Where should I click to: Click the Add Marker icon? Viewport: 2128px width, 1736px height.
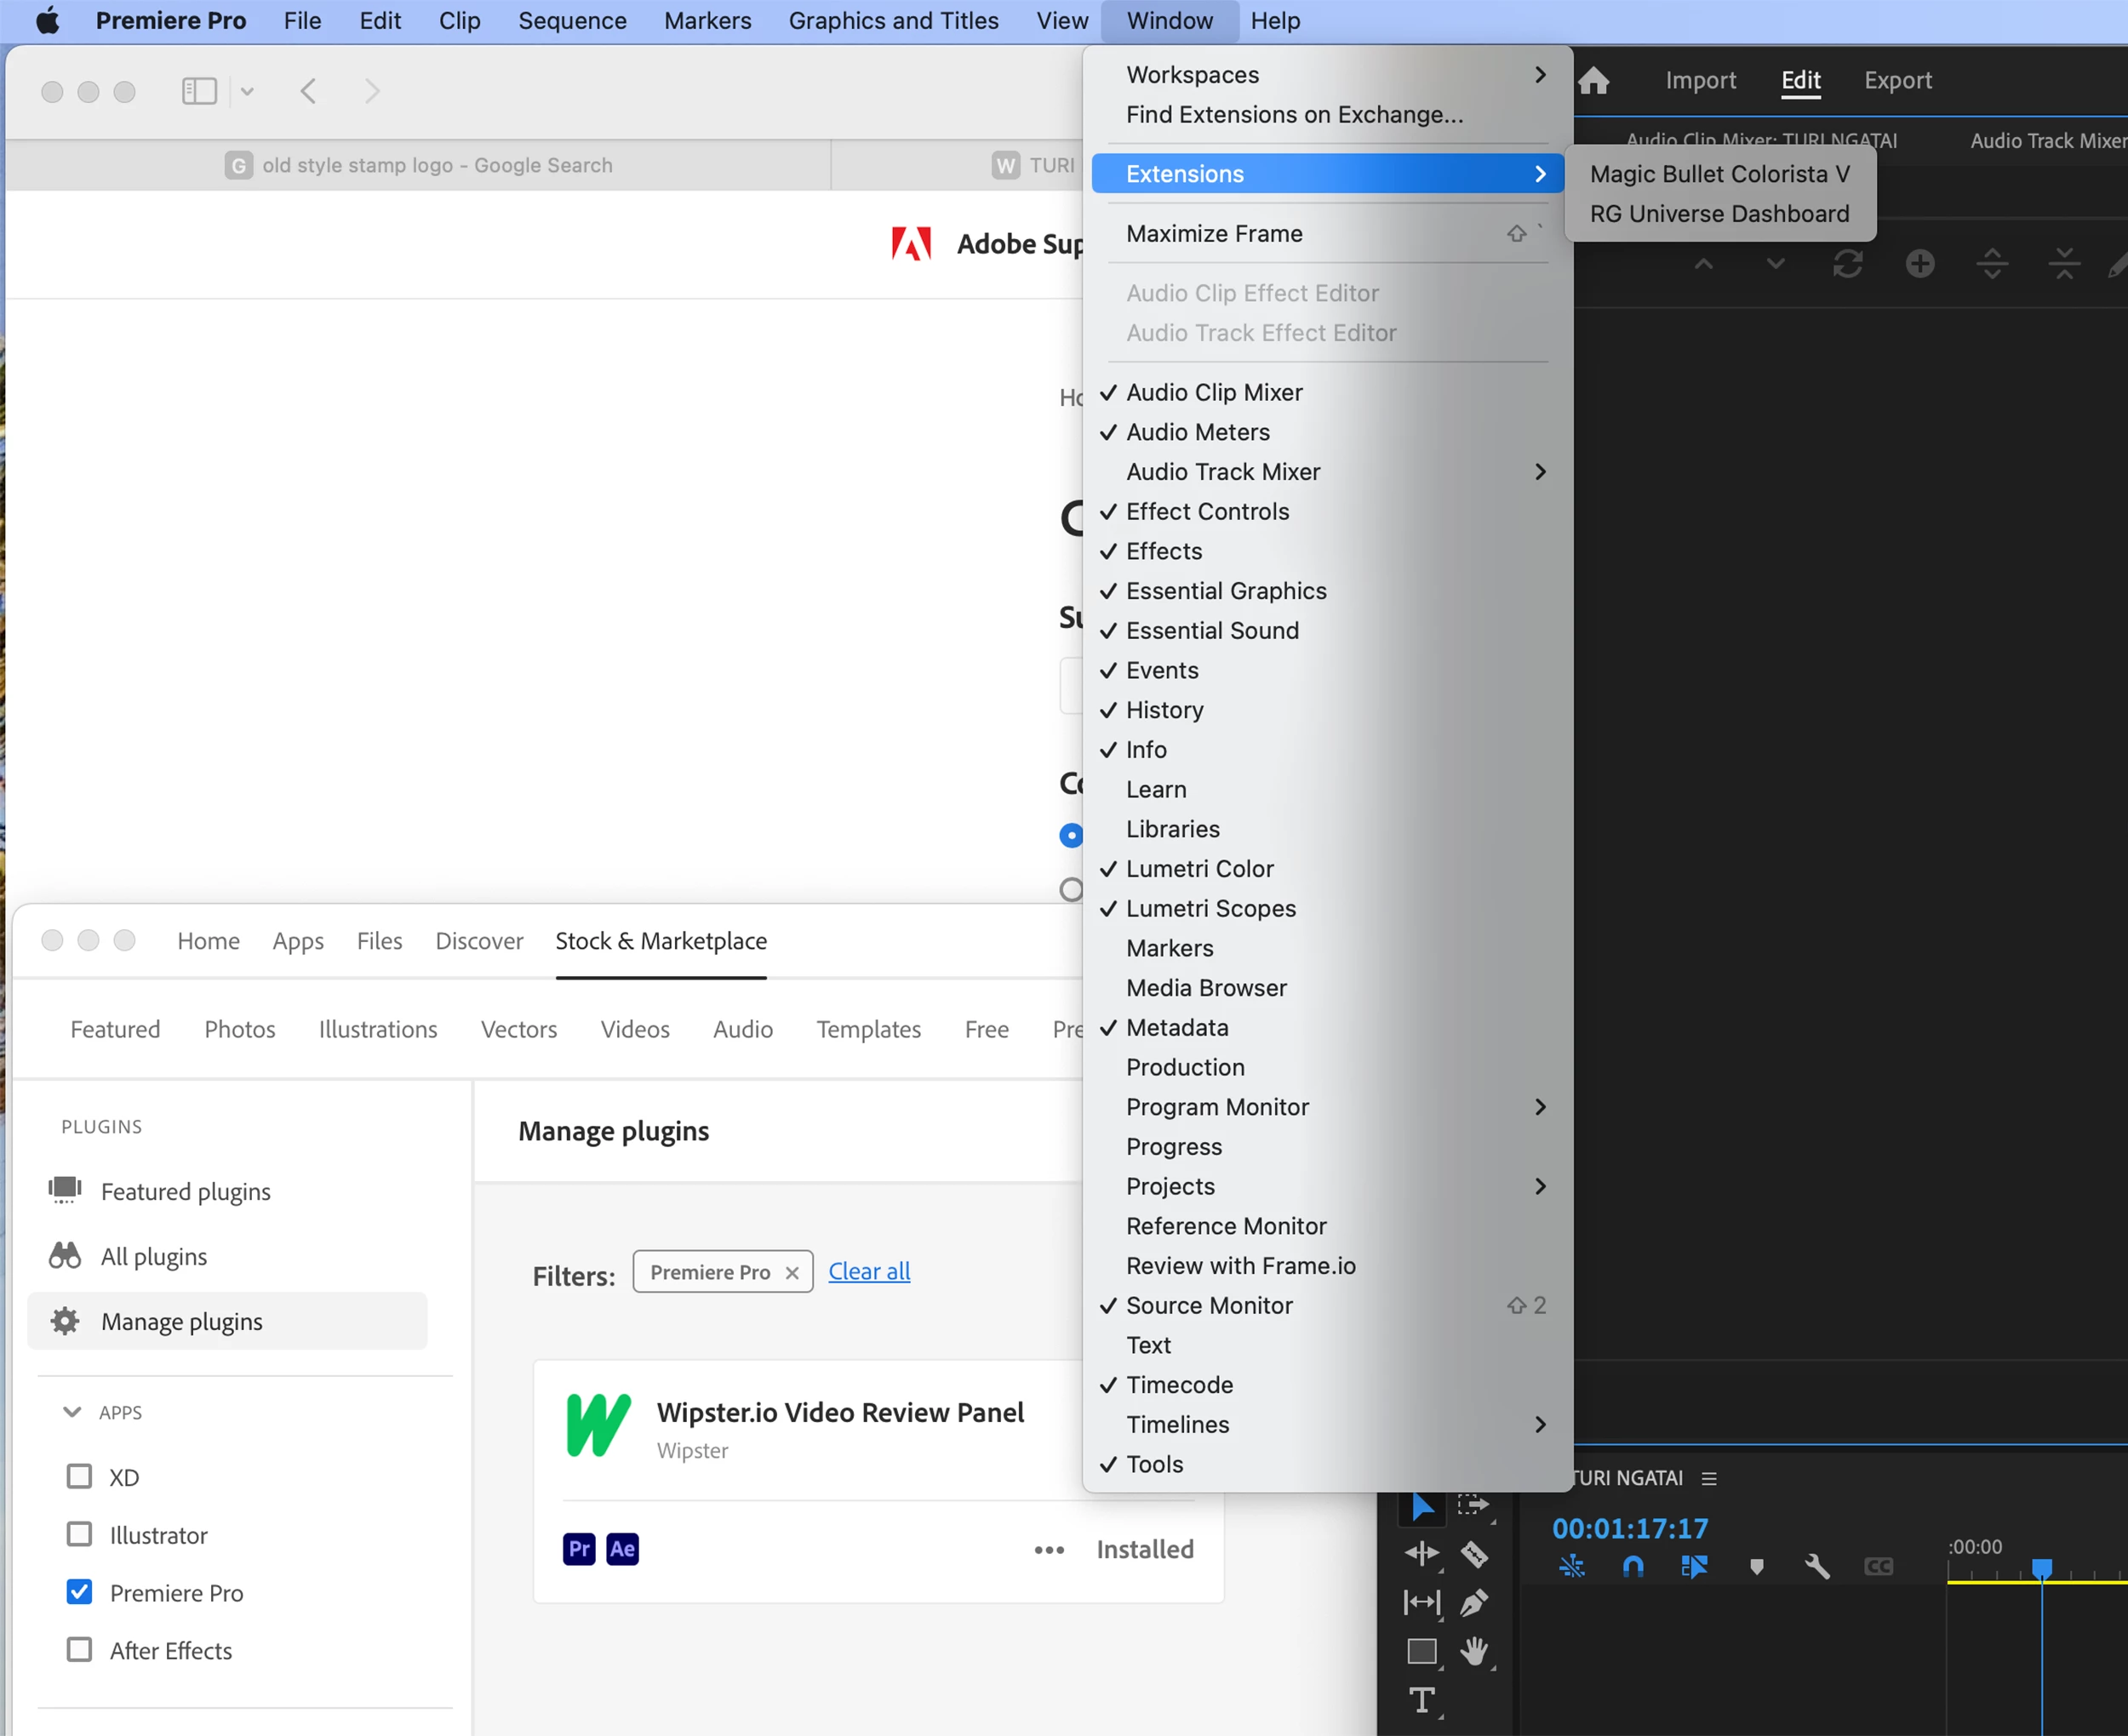pyautogui.click(x=1756, y=1567)
